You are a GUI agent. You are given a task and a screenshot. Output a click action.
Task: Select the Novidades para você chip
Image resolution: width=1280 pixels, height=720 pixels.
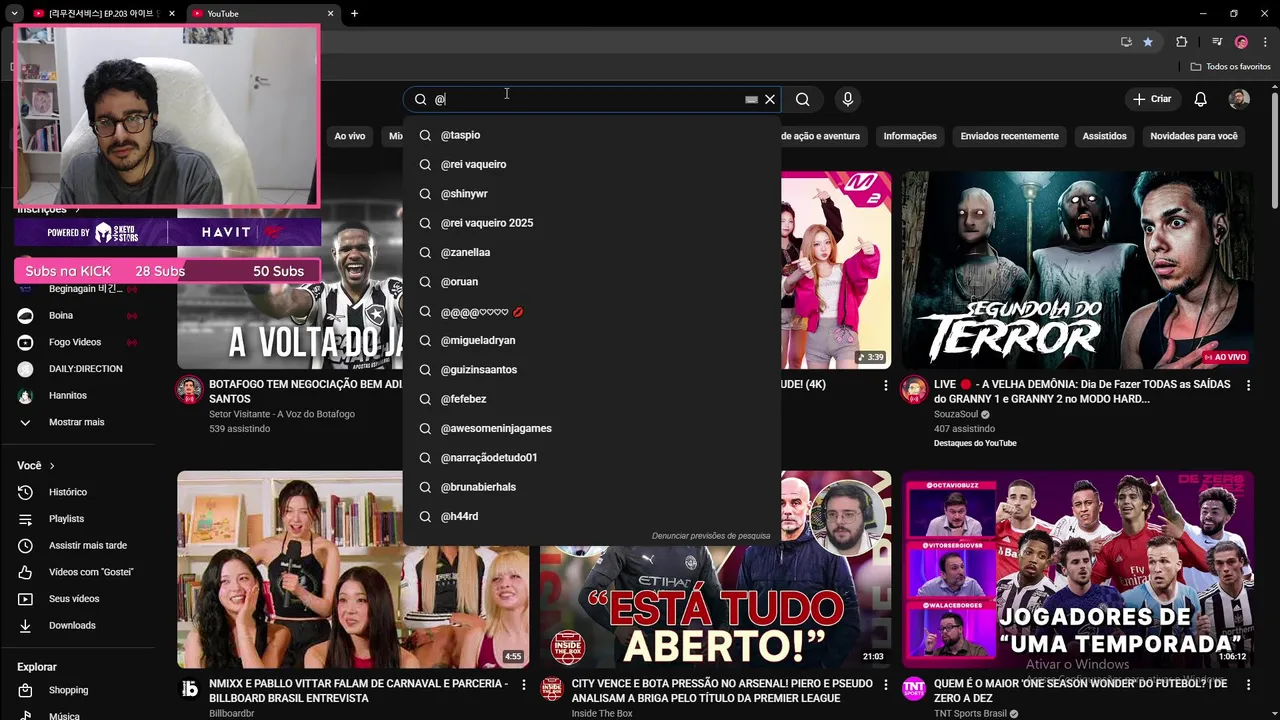click(1194, 136)
